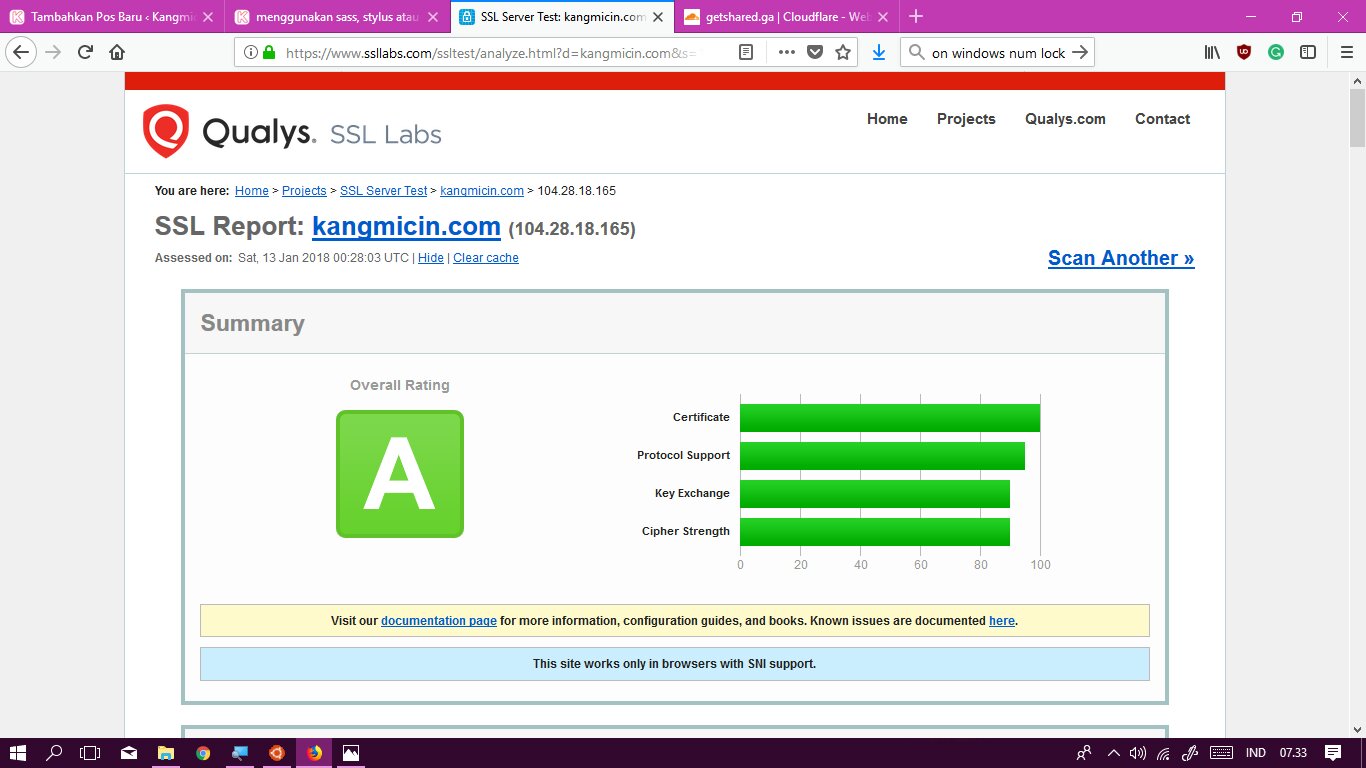Click the IND input language indicator
This screenshot has width=1366, height=768.
(1256, 753)
